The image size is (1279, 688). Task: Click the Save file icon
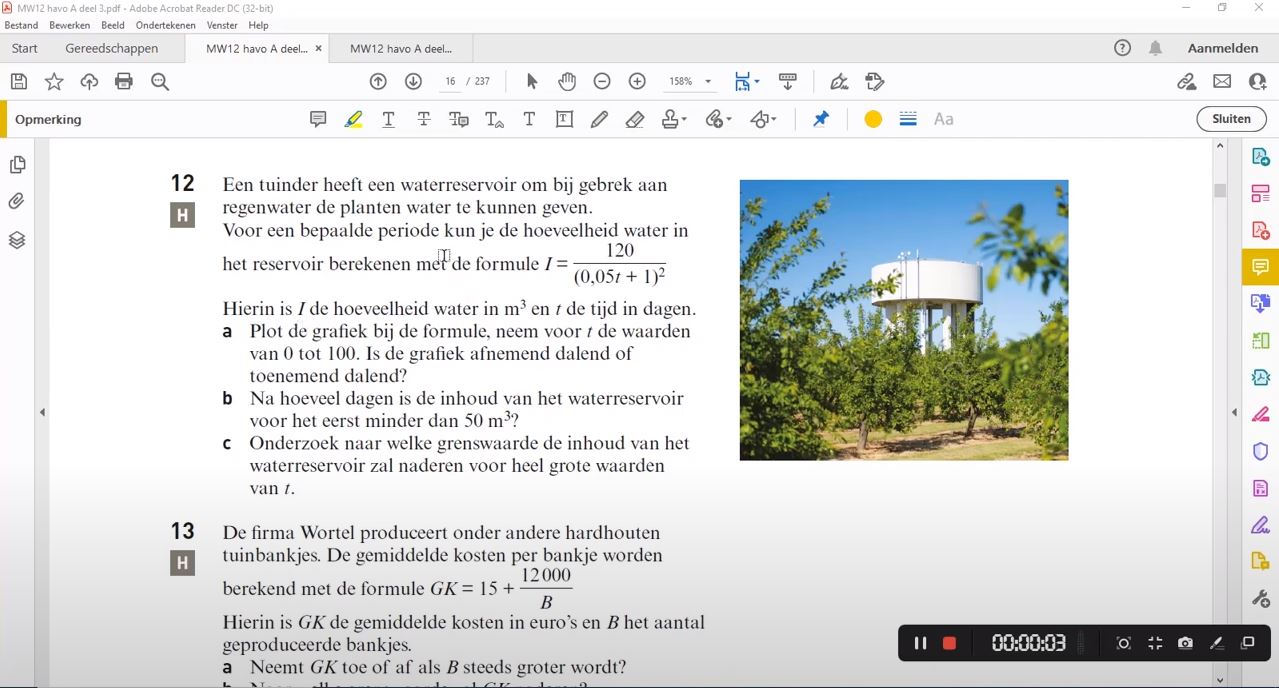coord(19,82)
